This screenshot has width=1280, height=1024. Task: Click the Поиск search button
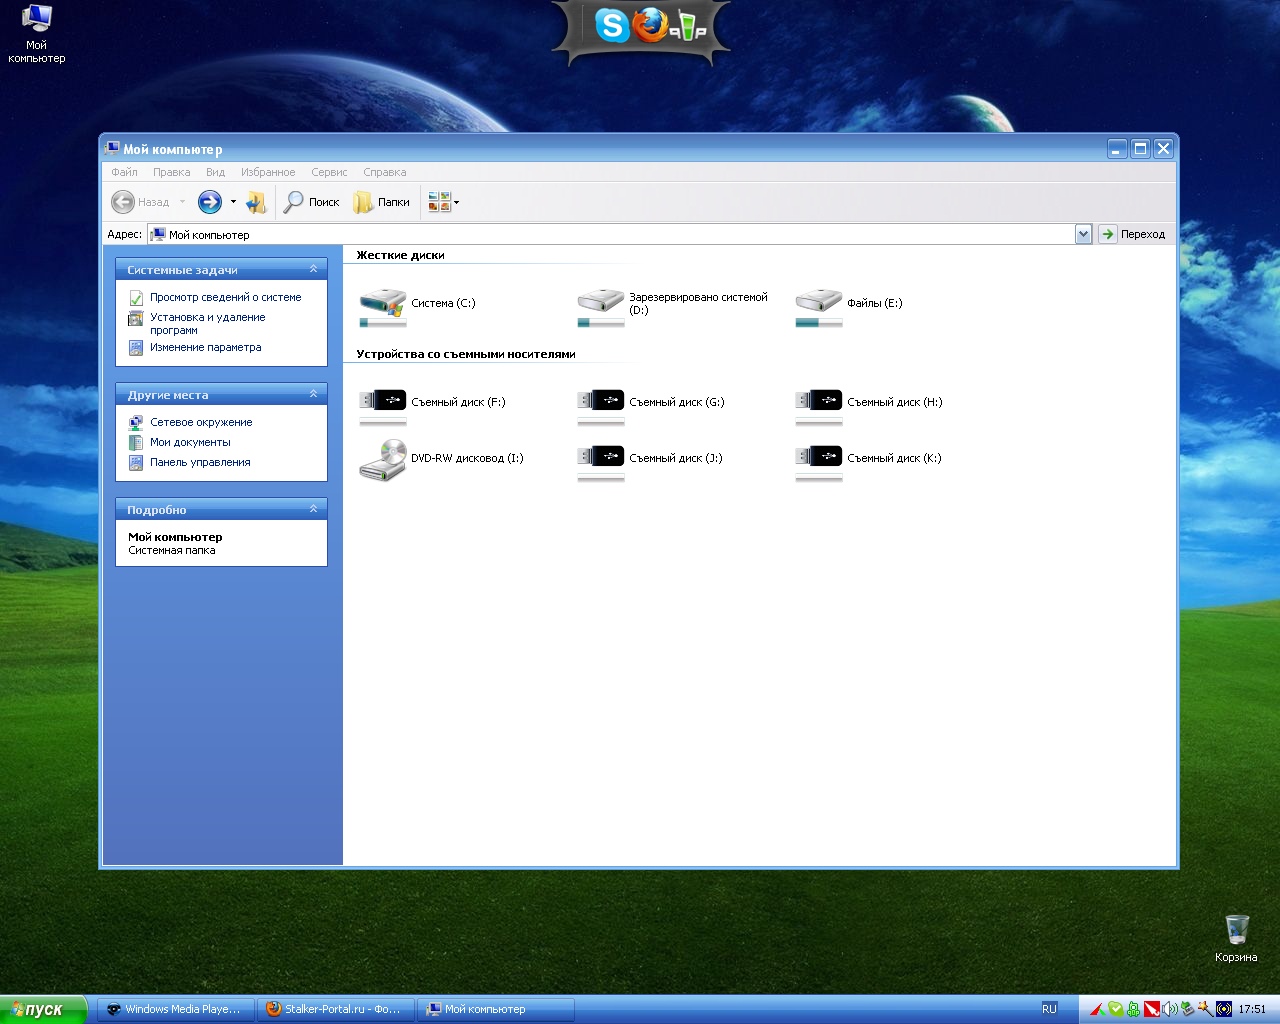[x=312, y=202]
